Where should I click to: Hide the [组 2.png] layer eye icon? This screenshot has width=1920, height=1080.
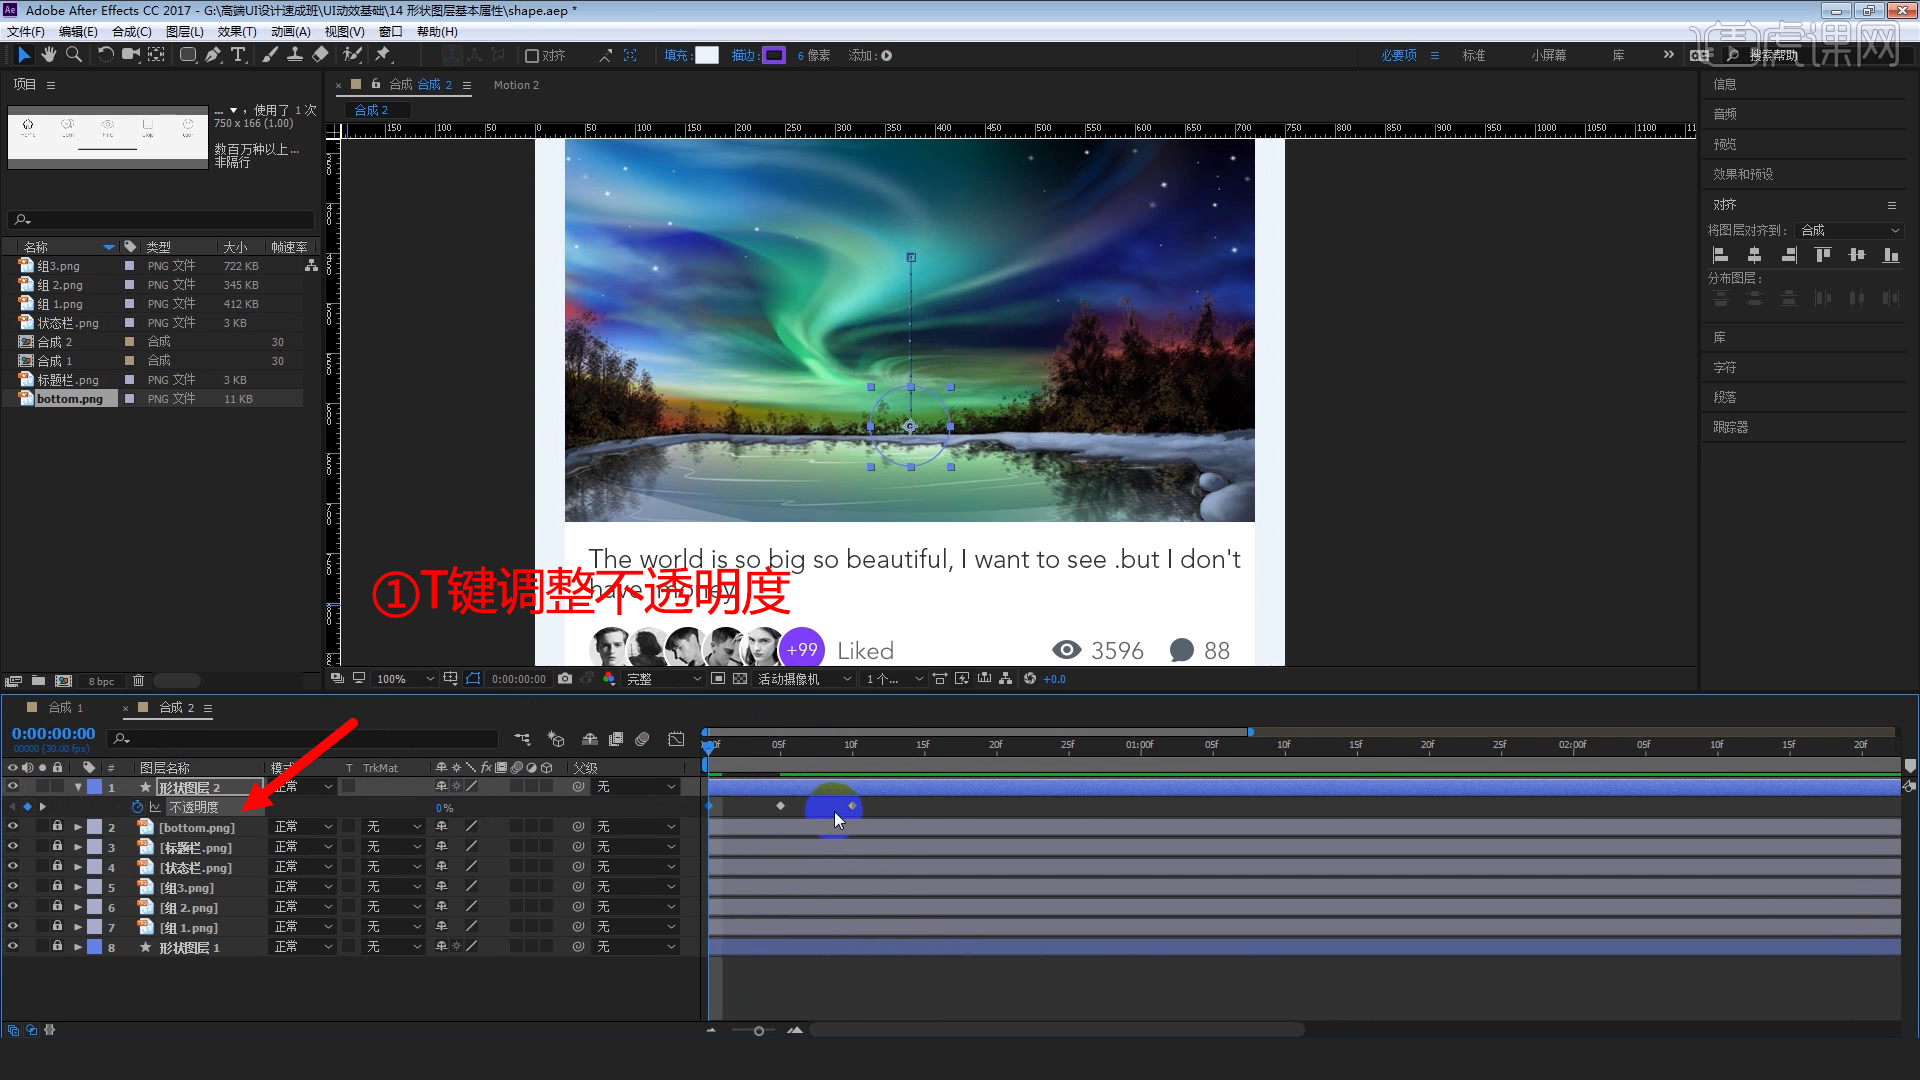click(12, 907)
